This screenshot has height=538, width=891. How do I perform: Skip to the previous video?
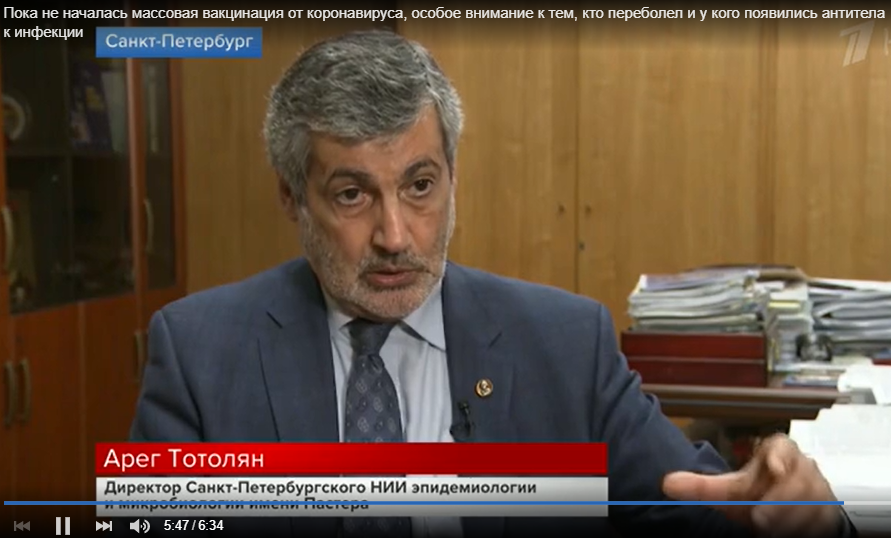pyautogui.click(x=22, y=526)
